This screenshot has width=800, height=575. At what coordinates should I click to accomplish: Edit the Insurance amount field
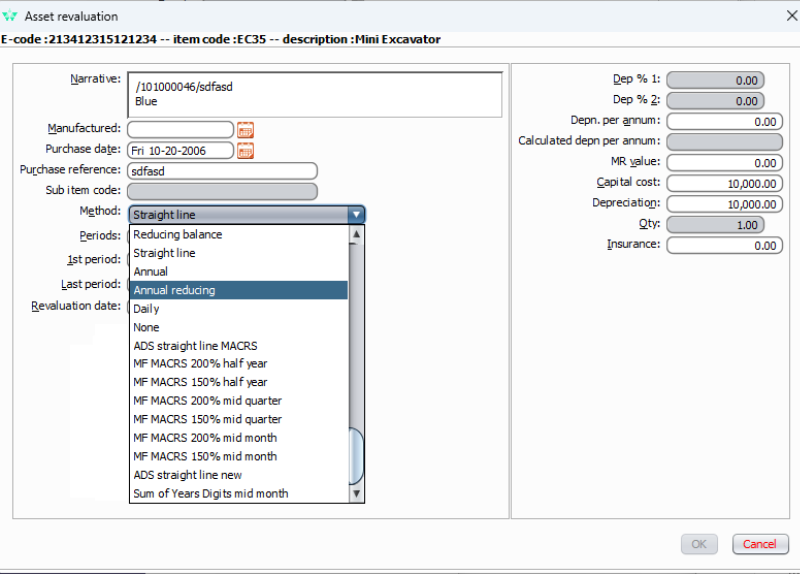724,245
